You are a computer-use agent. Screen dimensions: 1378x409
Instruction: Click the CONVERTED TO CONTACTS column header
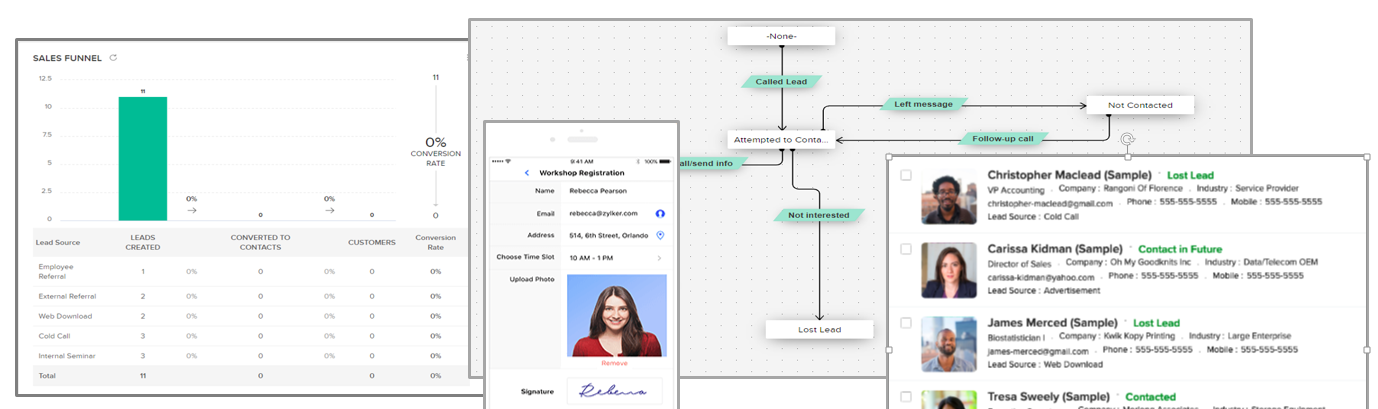260,242
